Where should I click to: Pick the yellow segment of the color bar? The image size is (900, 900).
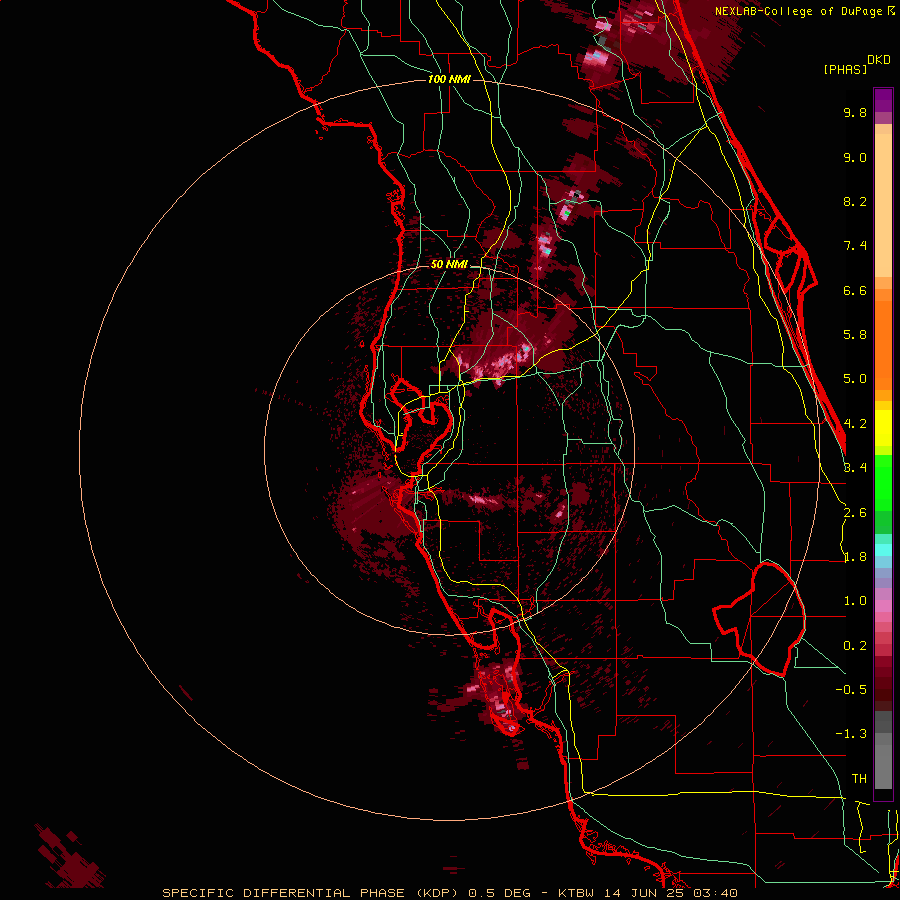coord(883,428)
